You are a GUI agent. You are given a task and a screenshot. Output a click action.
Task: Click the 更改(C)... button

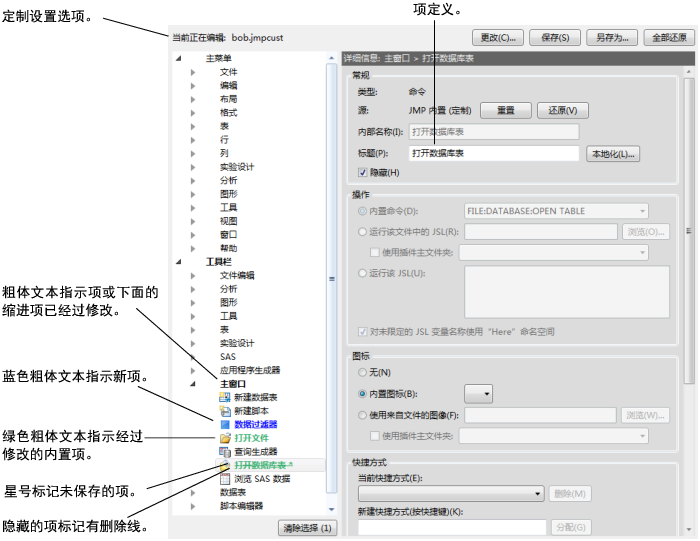point(498,37)
